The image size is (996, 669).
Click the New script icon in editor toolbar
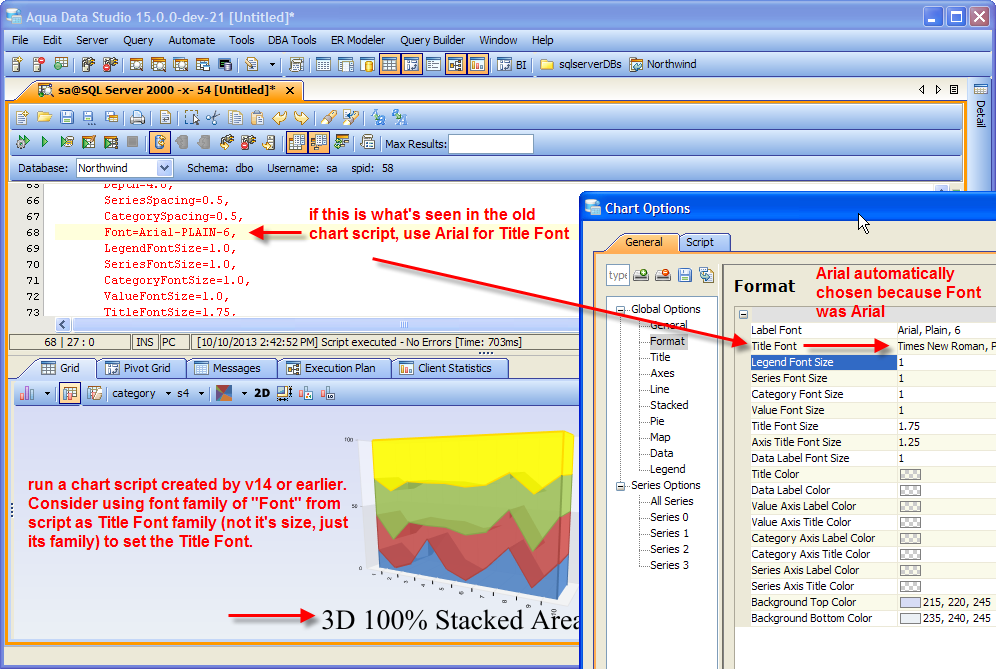(22, 118)
